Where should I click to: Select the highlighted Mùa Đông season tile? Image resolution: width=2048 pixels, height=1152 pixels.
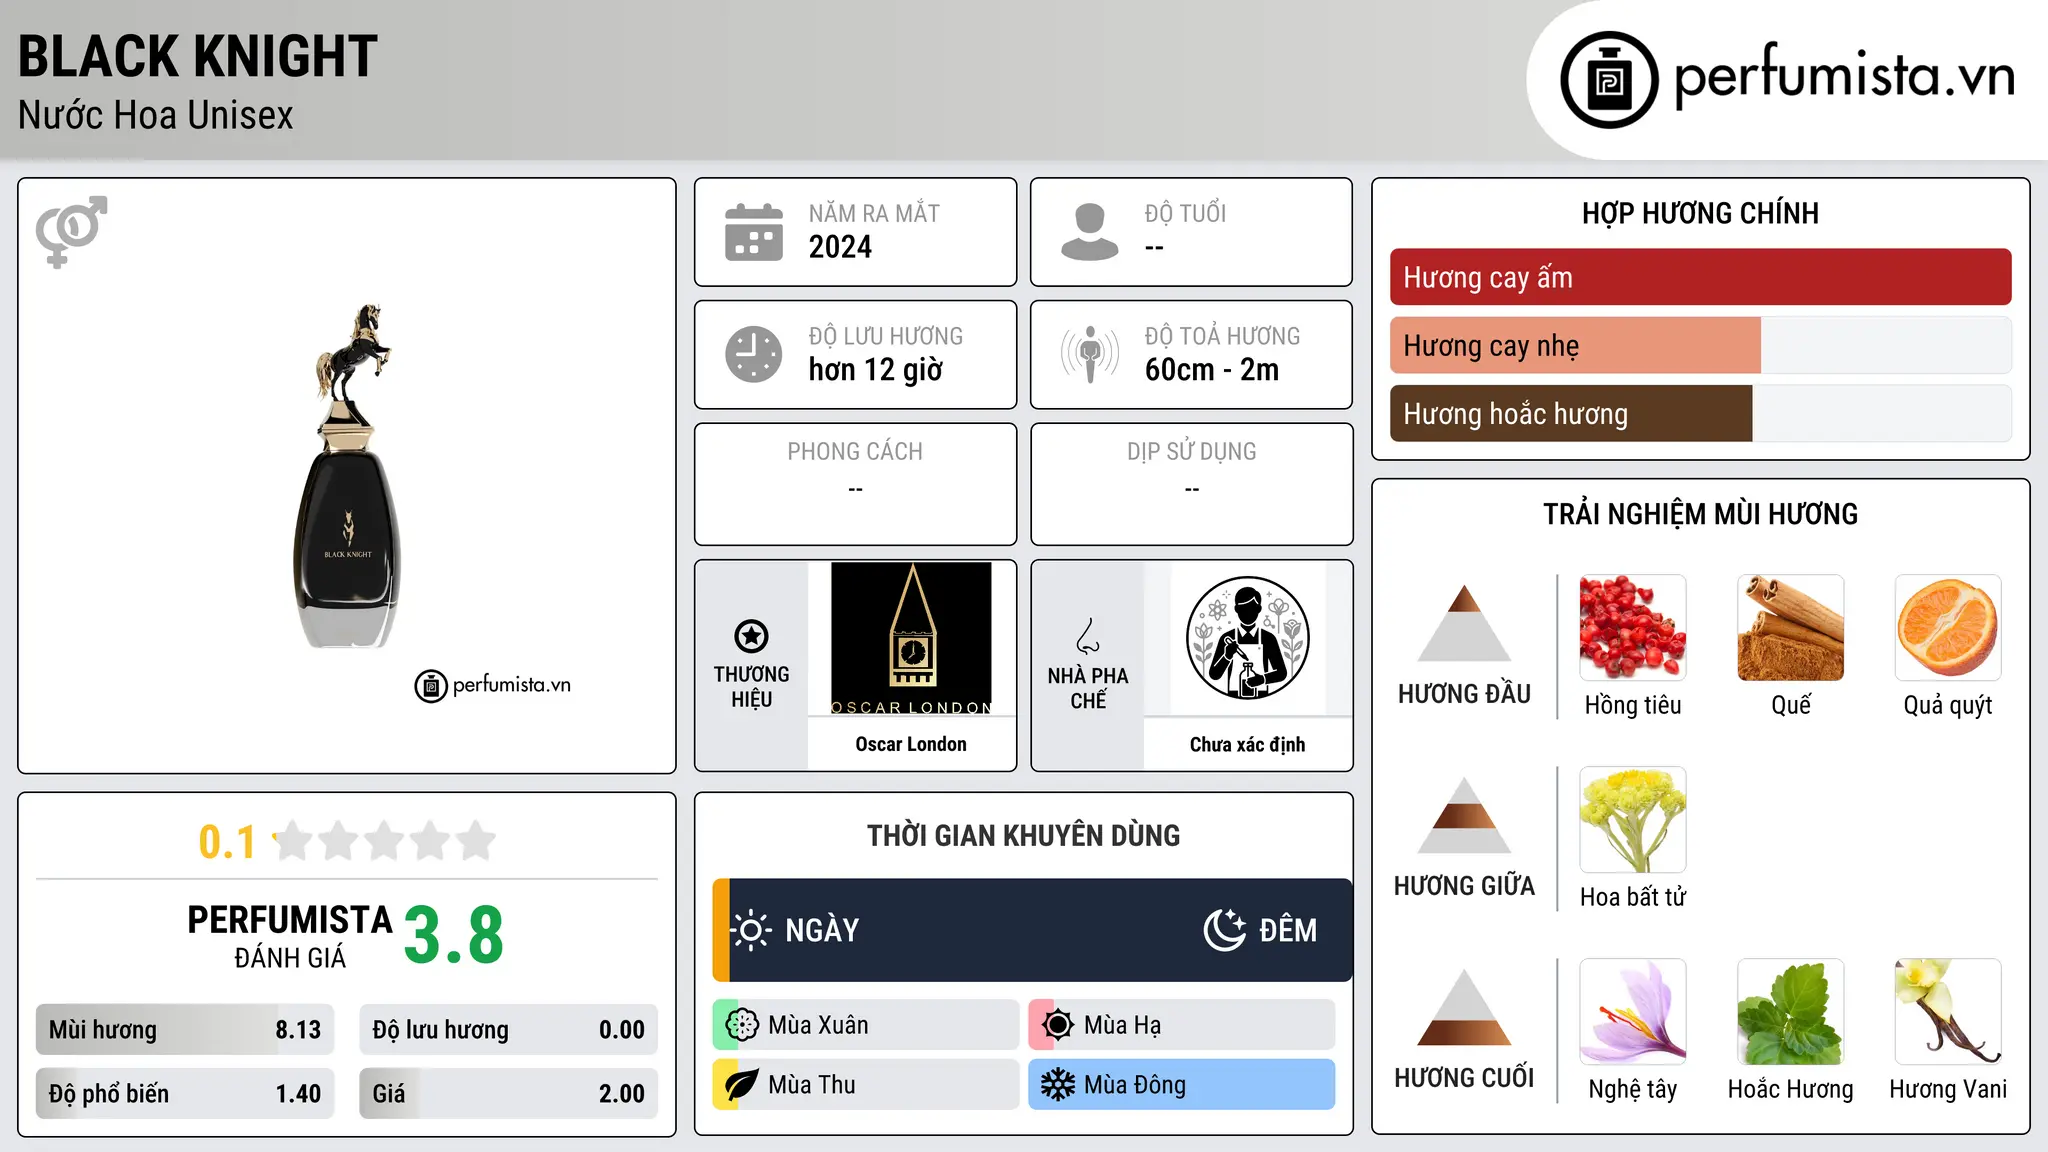click(1181, 1085)
